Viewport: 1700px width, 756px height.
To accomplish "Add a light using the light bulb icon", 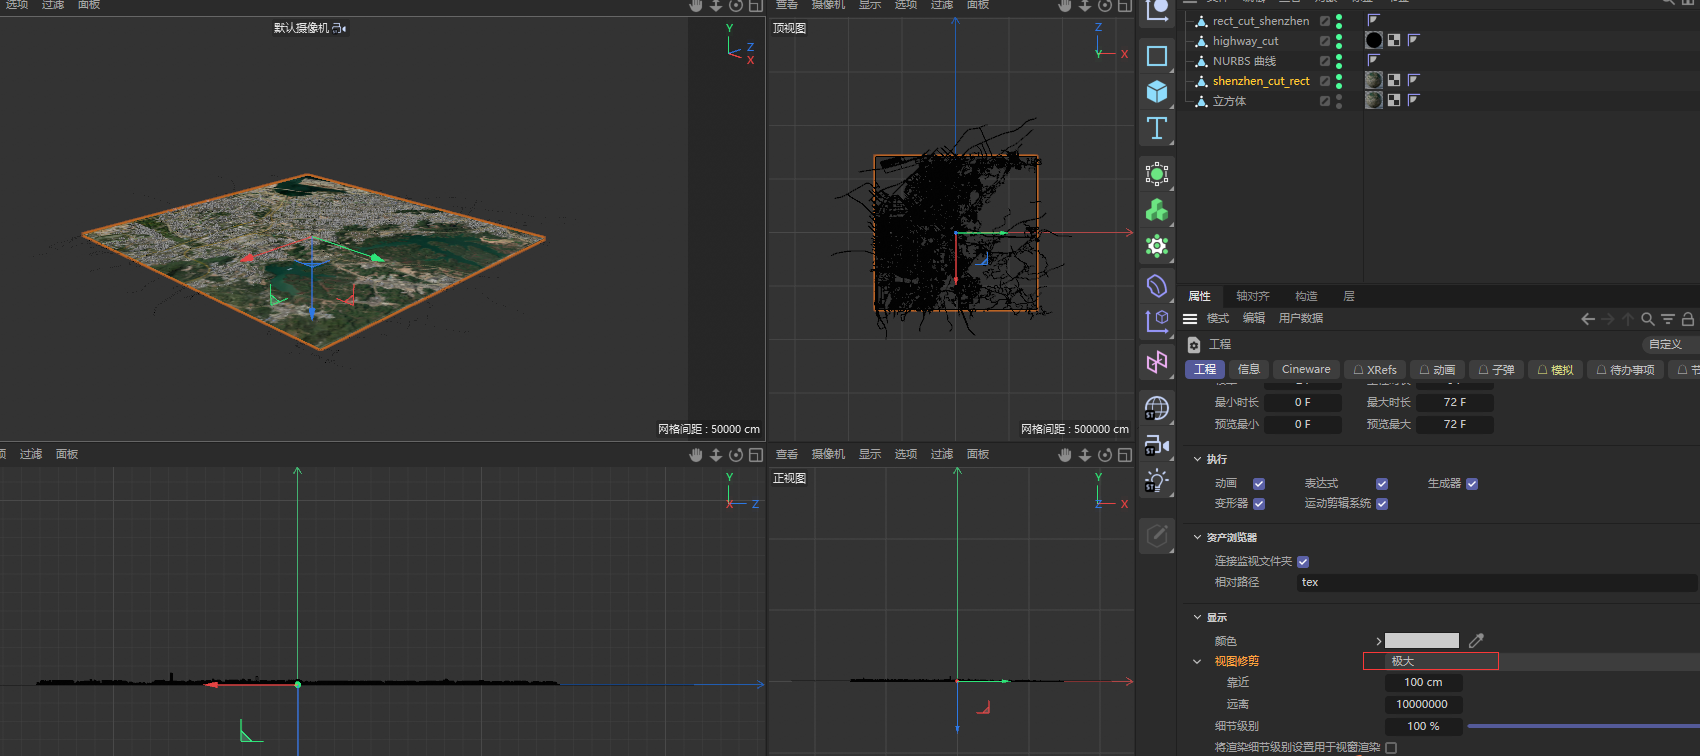I will pos(1157,481).
